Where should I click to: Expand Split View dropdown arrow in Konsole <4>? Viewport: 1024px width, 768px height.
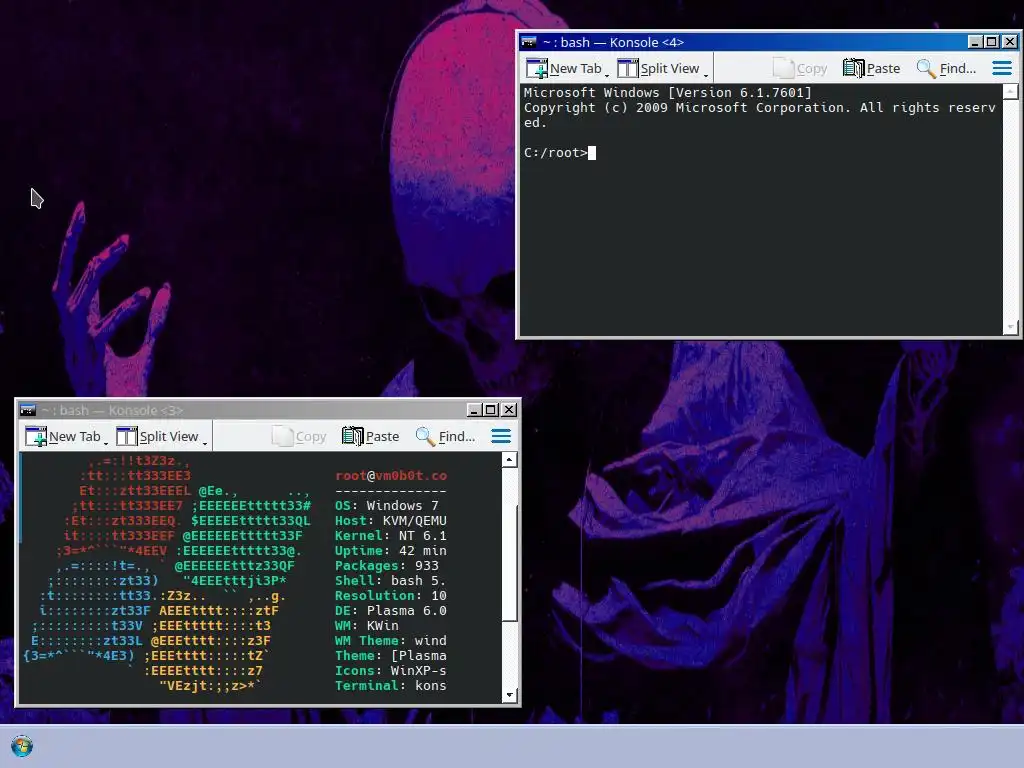coord(706,74)
